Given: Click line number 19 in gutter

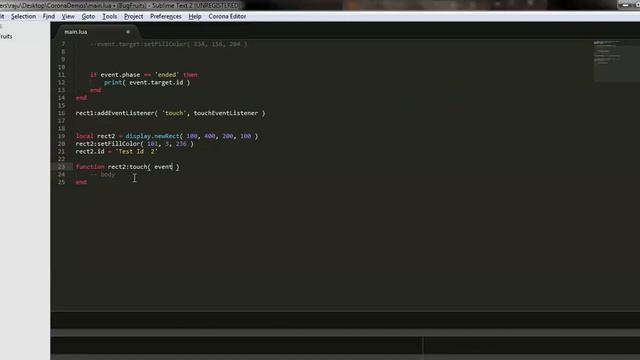Looking at the screenshot, I should [61, 136].
